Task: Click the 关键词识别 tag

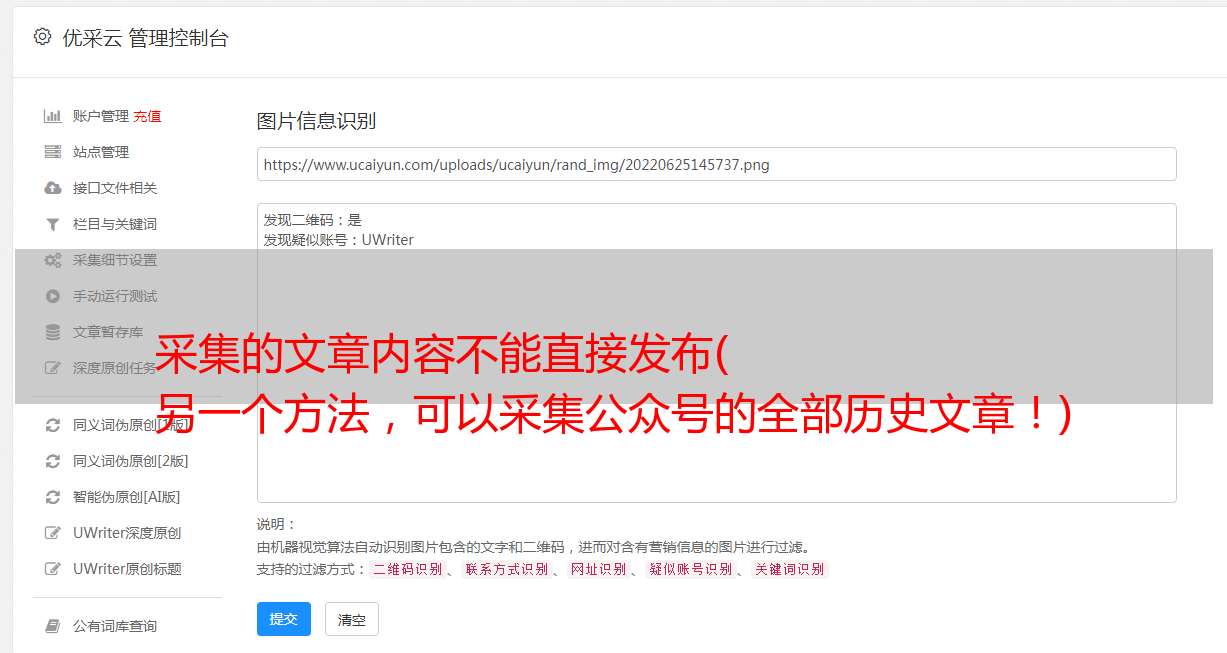Action: coord(790,569)
